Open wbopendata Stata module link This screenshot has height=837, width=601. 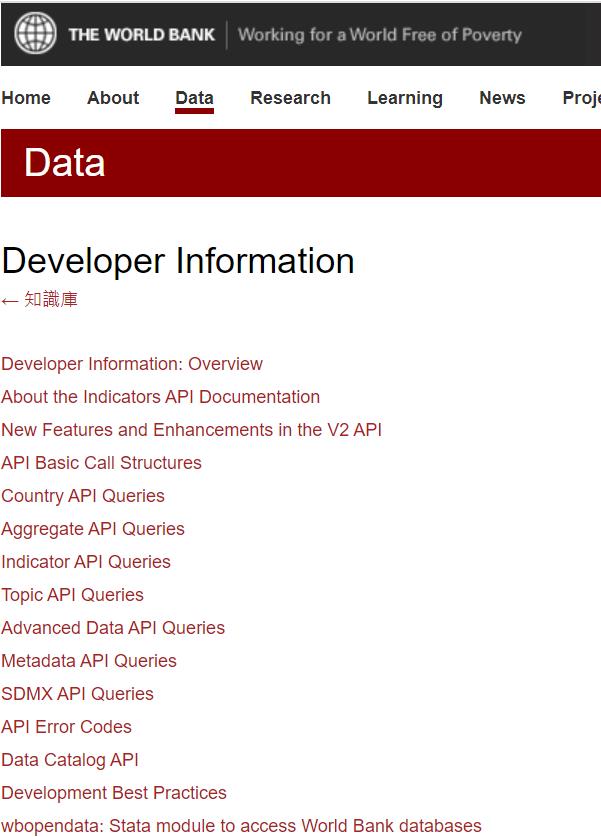click(241, 826)
